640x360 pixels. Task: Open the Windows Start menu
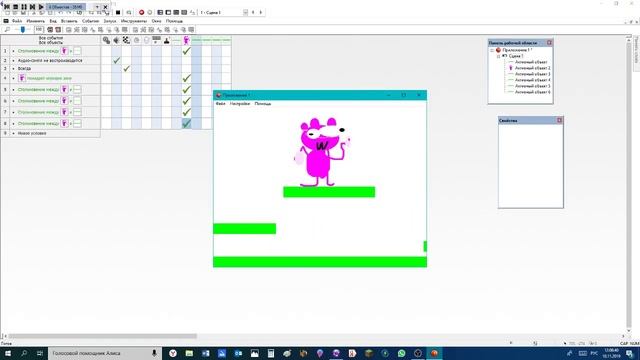click(x=8, y=353)
